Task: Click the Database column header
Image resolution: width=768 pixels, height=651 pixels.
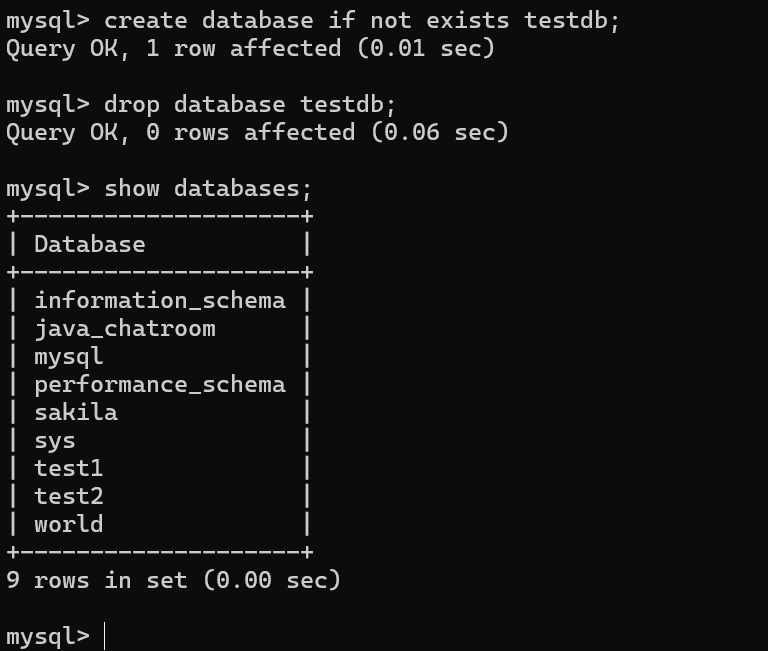Action: 90,244
